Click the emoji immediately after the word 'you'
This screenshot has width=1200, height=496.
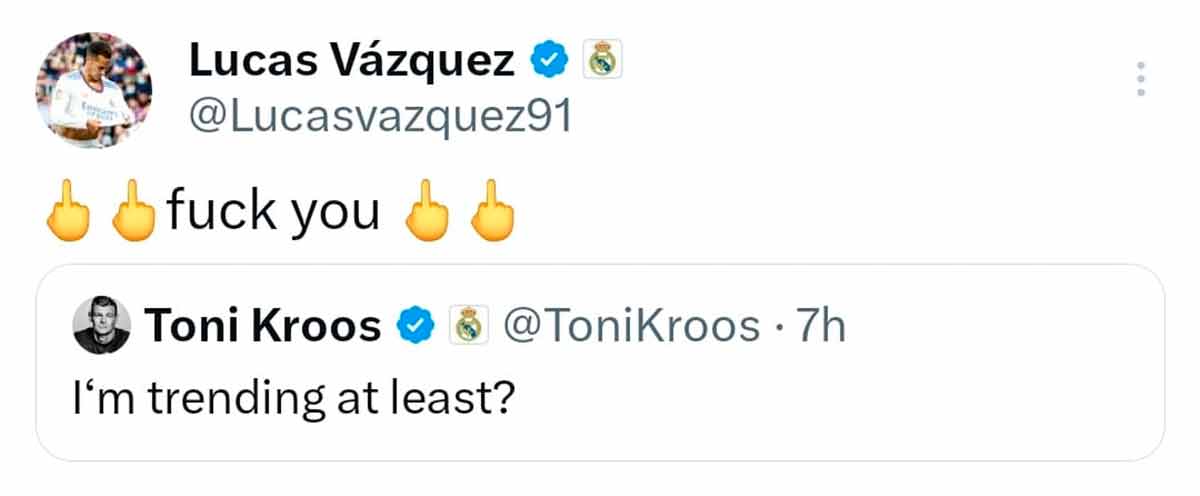[424, 212]
